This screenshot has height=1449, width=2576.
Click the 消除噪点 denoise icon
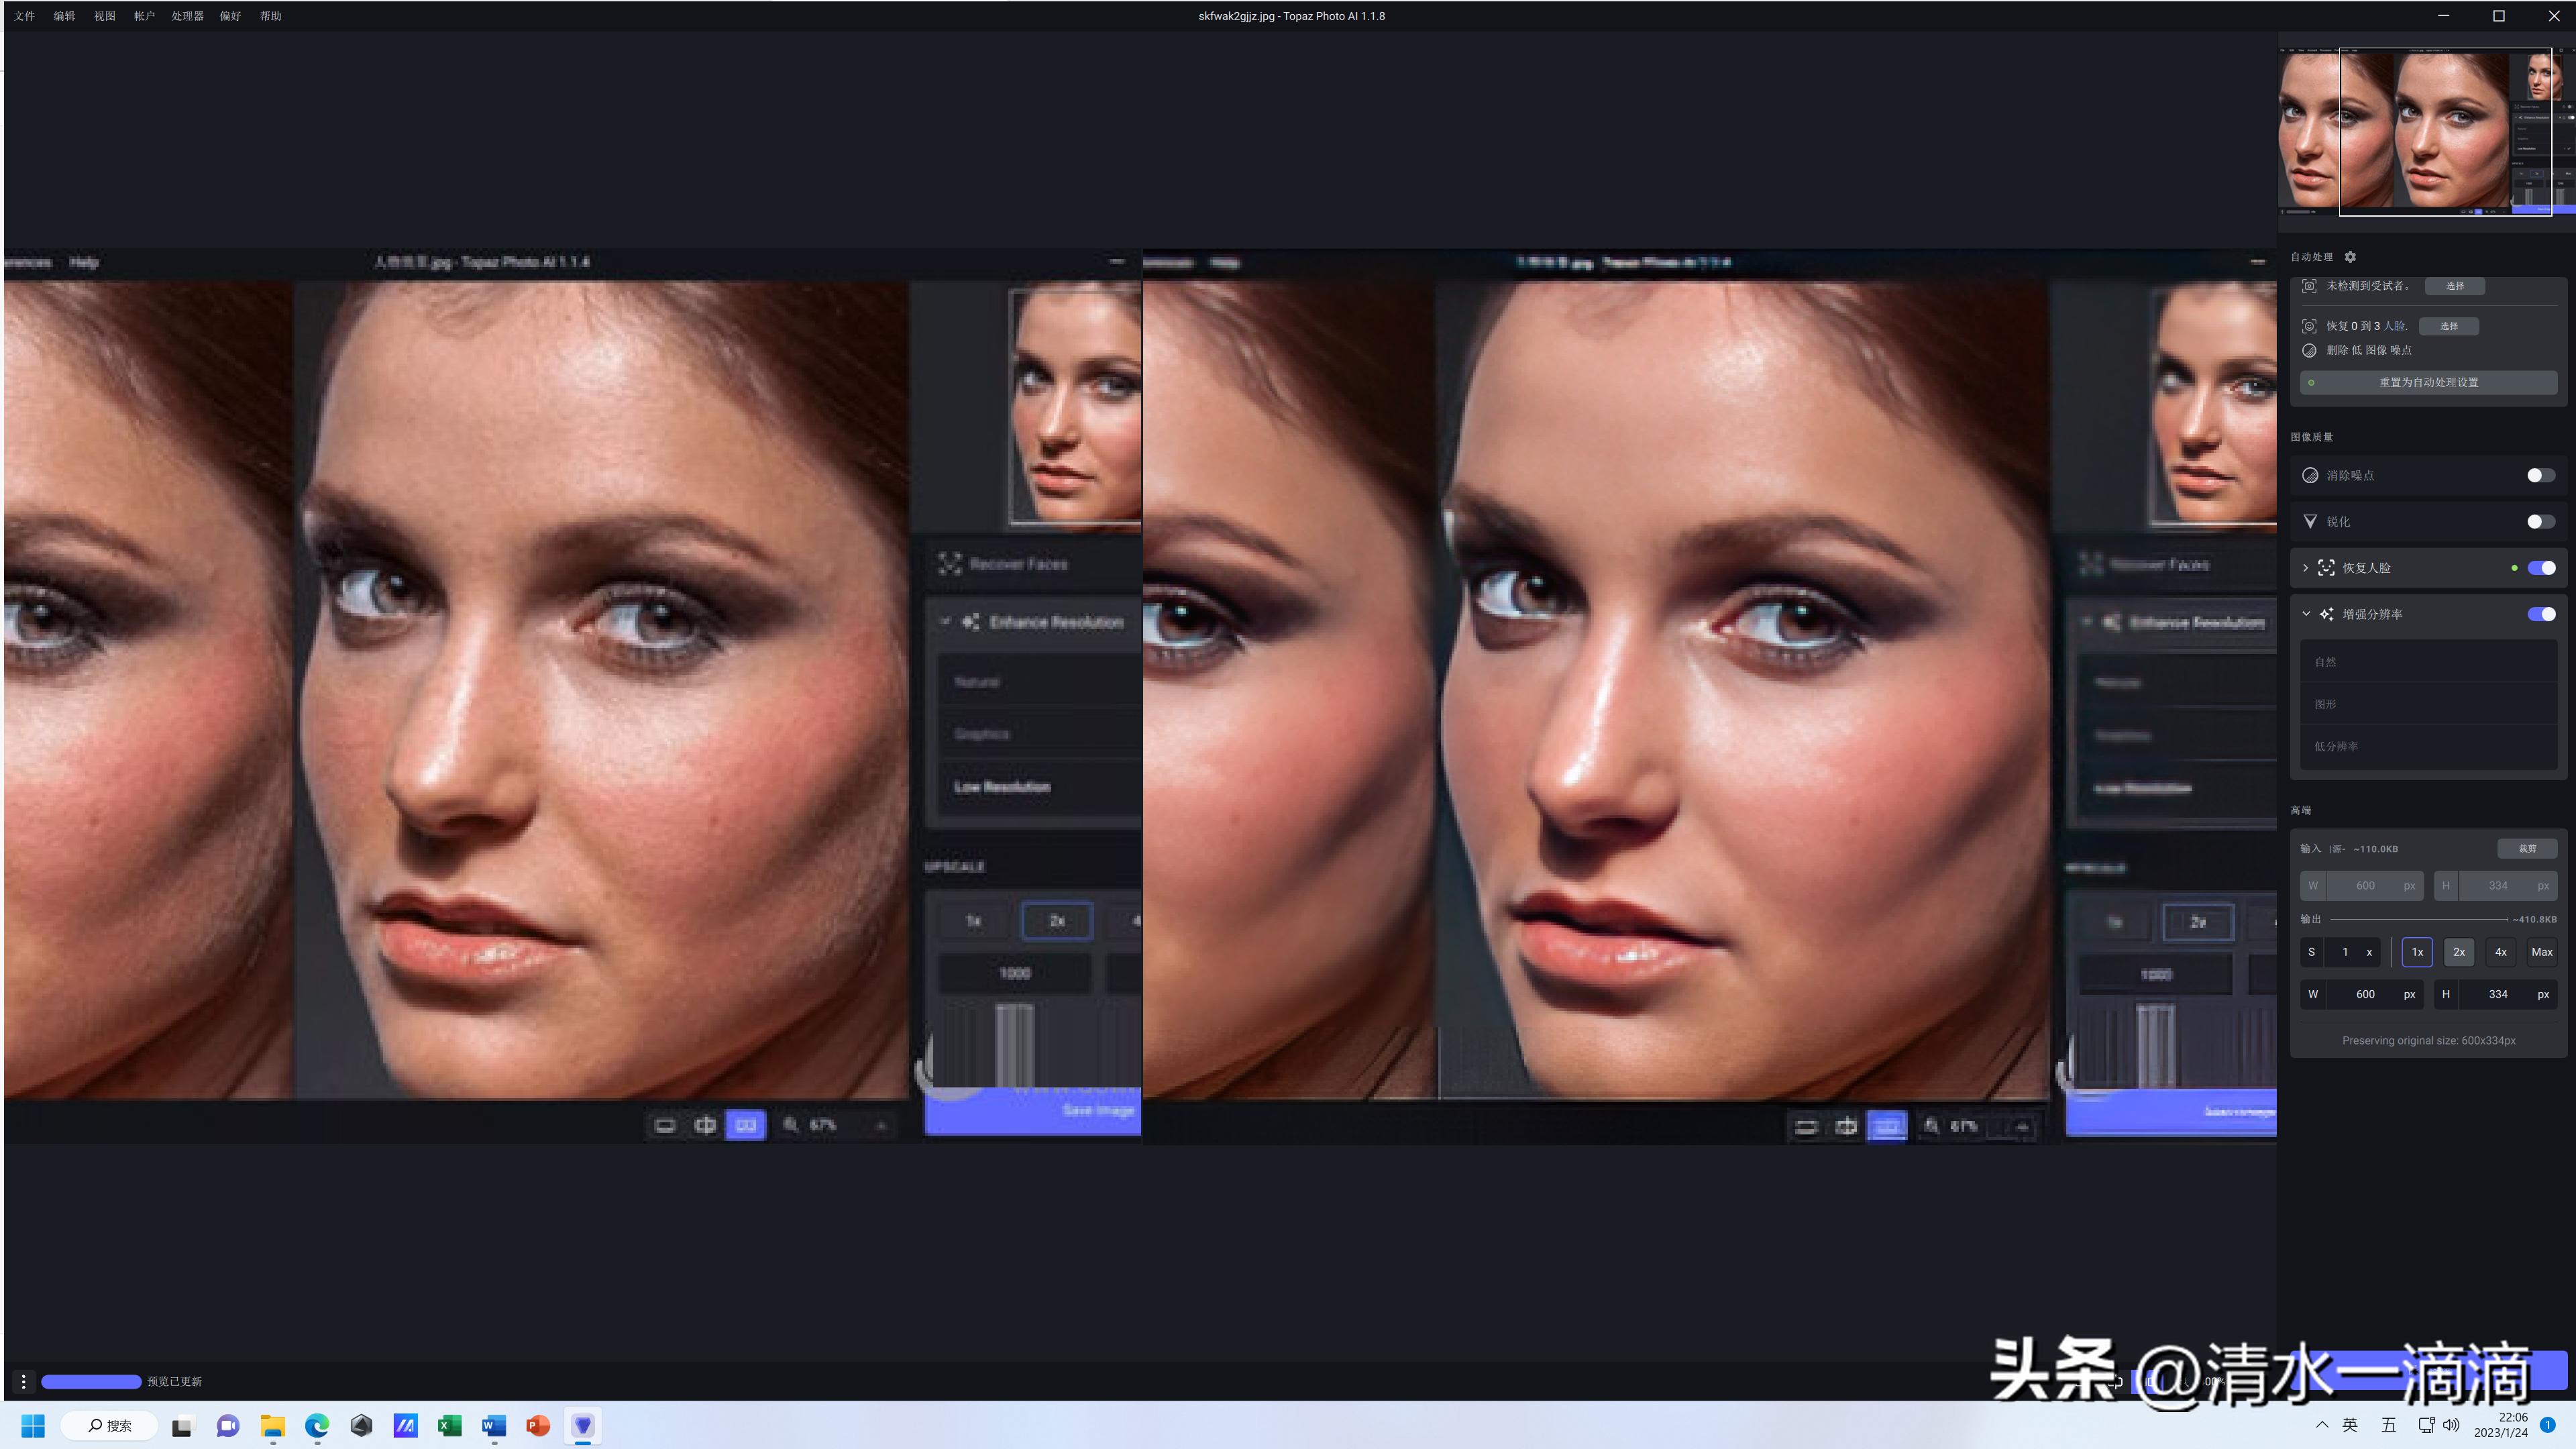[x=2310, y=475]
